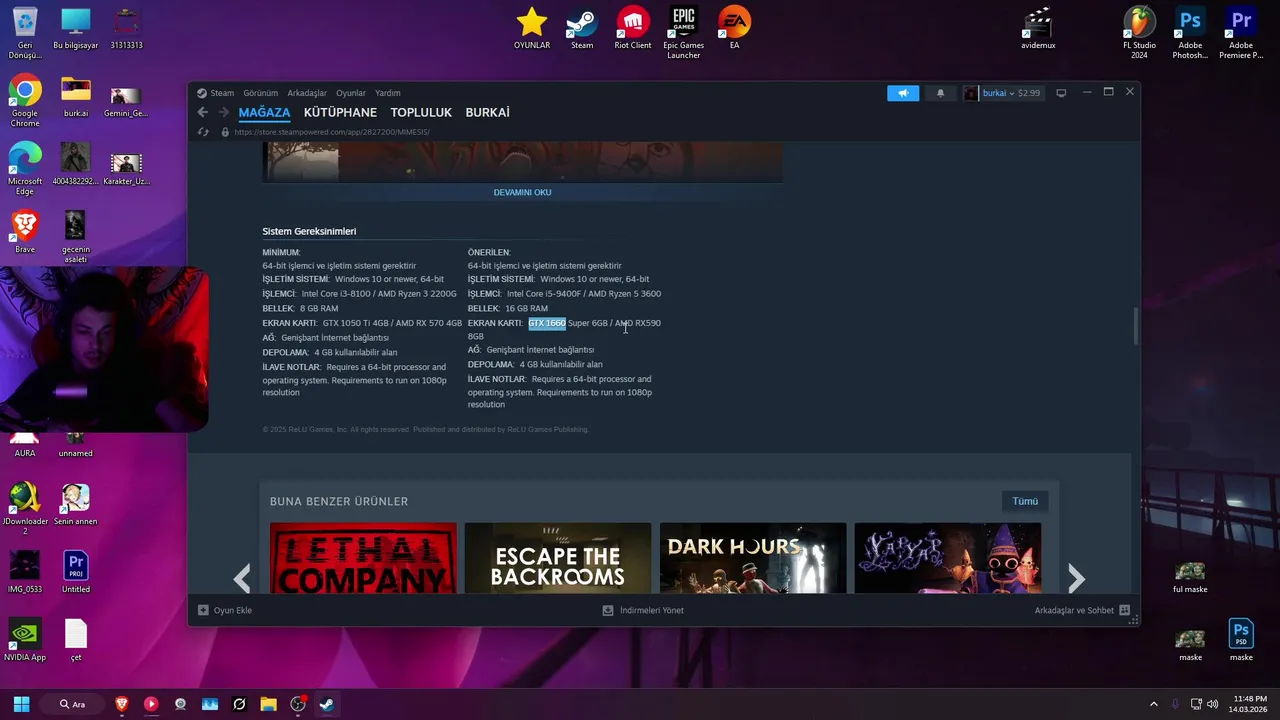The width and height of the screenshot is (1280, 720).
Task: Open Brave from the taskbar
Action: pyautogui.click(x=122, y=704)
